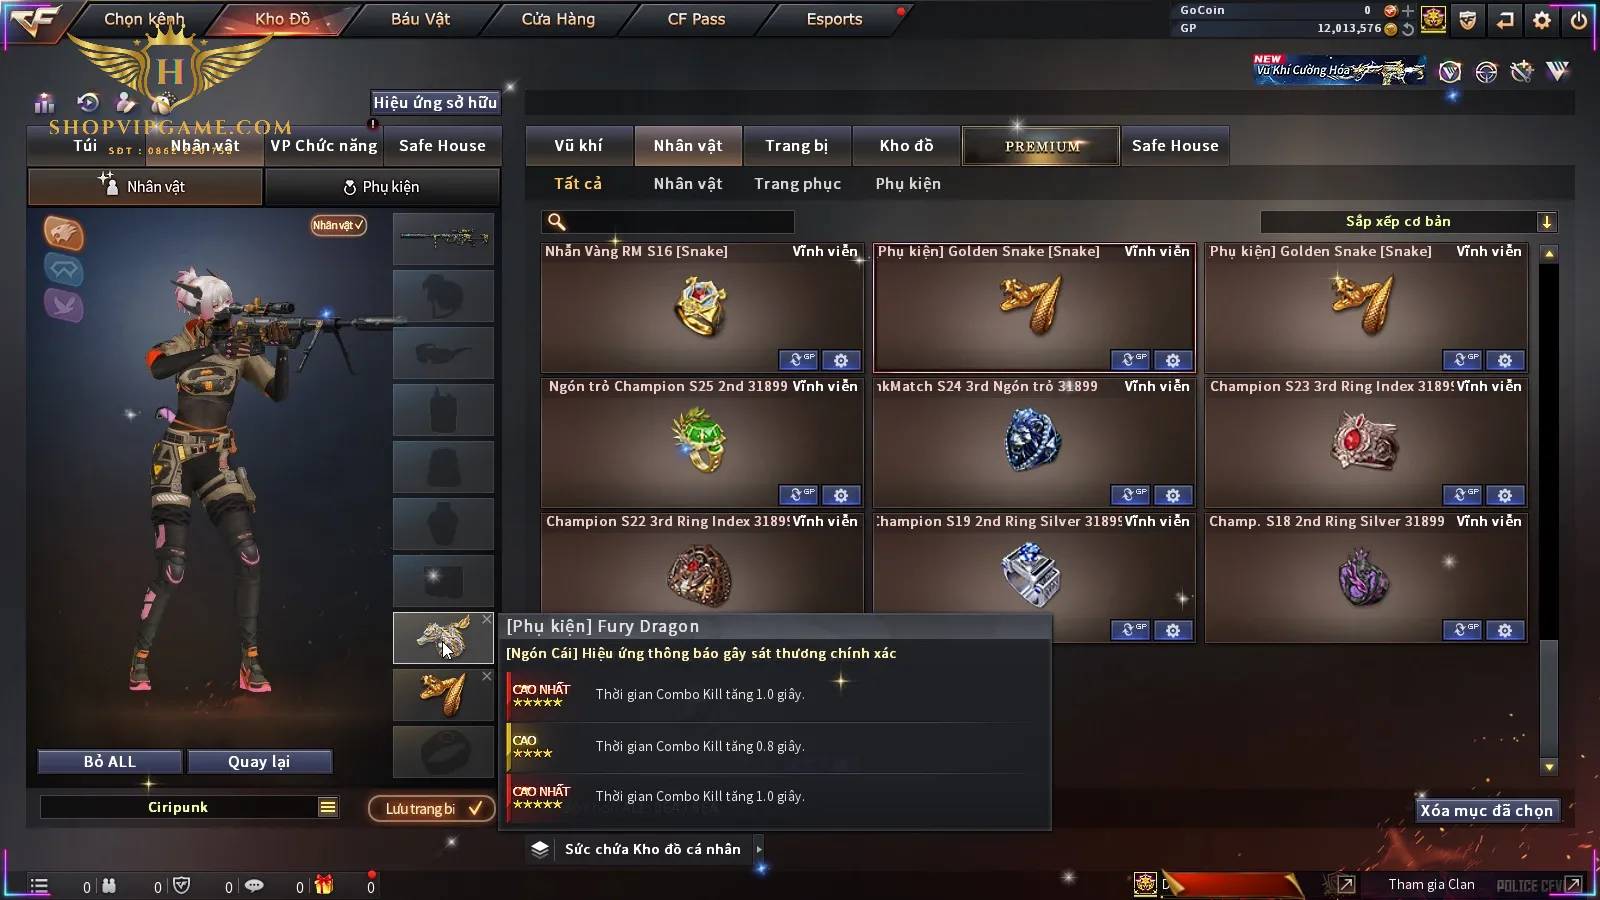Image resolution: width=1600 pixels, height=900 pixels.
Task: Click the list menu icon beside Ciripunk
Action: [328, 807]
